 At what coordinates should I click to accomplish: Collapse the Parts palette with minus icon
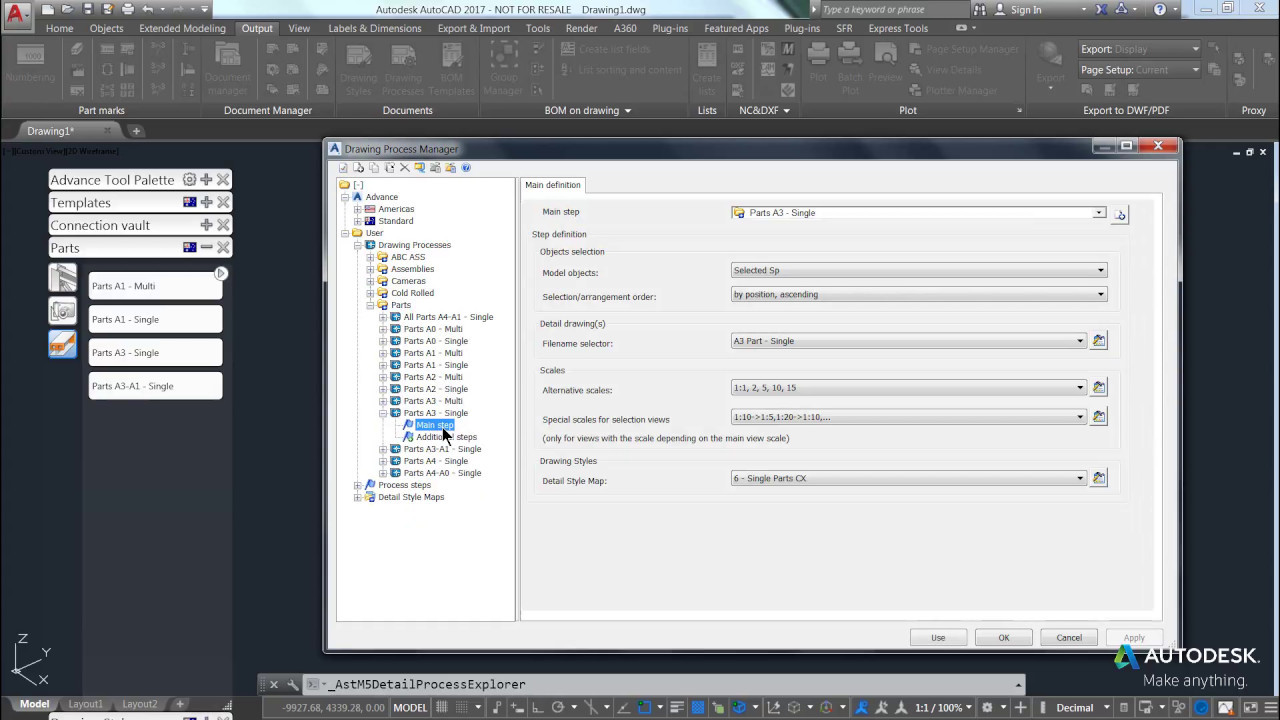pyautogui.click(x=206, y=247)
